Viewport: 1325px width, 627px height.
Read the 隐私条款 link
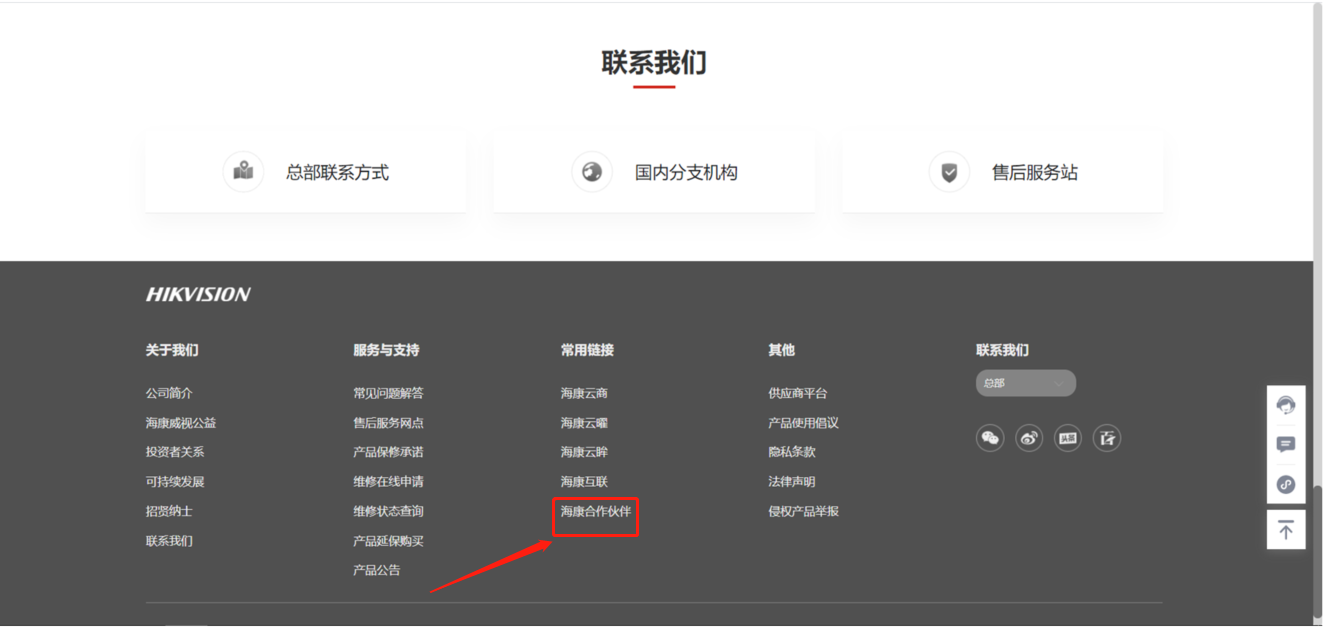tap(792, 452)
